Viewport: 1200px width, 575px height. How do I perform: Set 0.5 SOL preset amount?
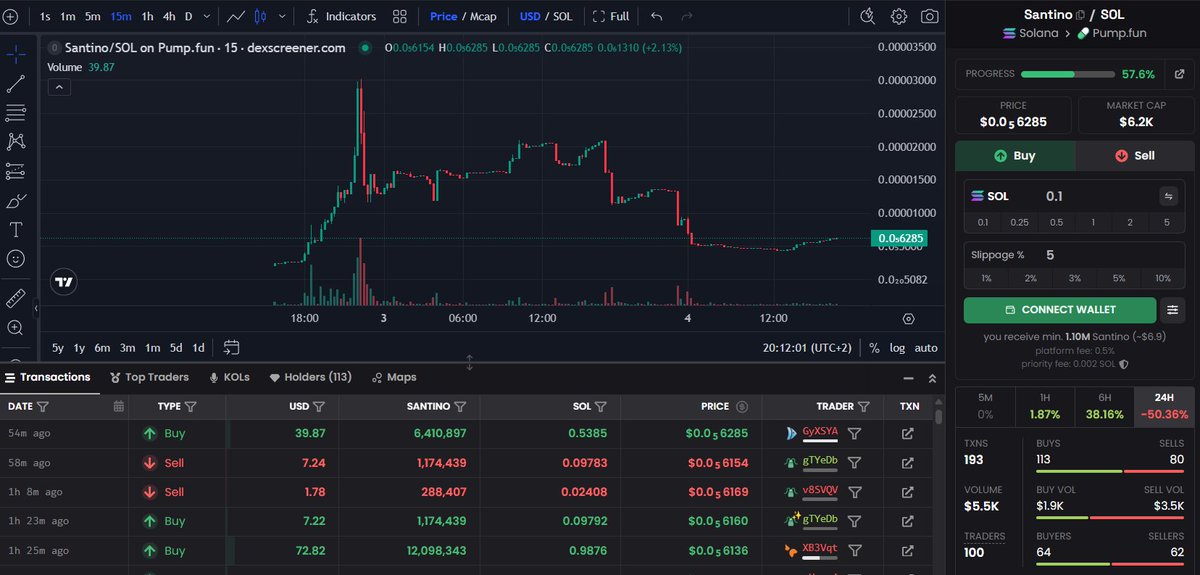click(1055, 222)
